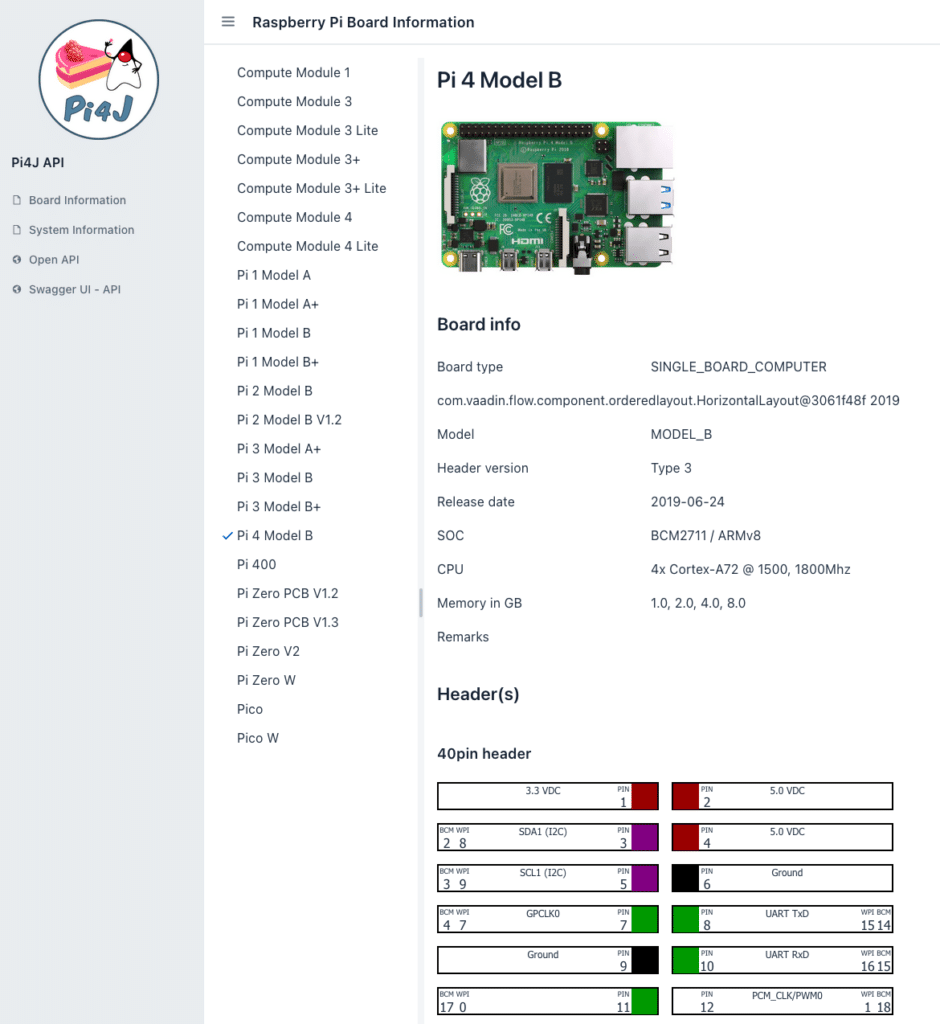Click the Header version Type 3 value
The width and height of the screenshot is (940, 1024).
[x=671, y=468]
